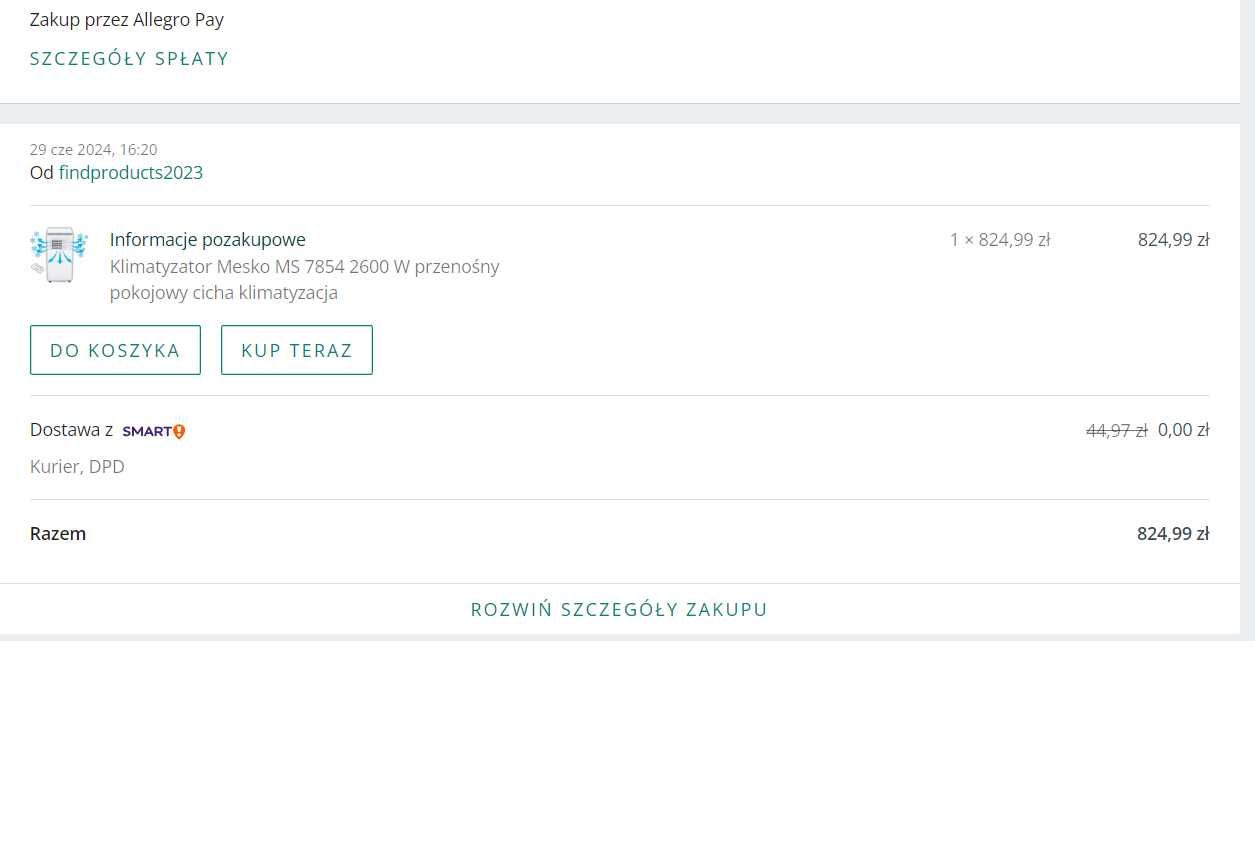Select the Kurier, DPD delivery text
This screenshot has width=1255, height=843.
[x=77, y=467]
